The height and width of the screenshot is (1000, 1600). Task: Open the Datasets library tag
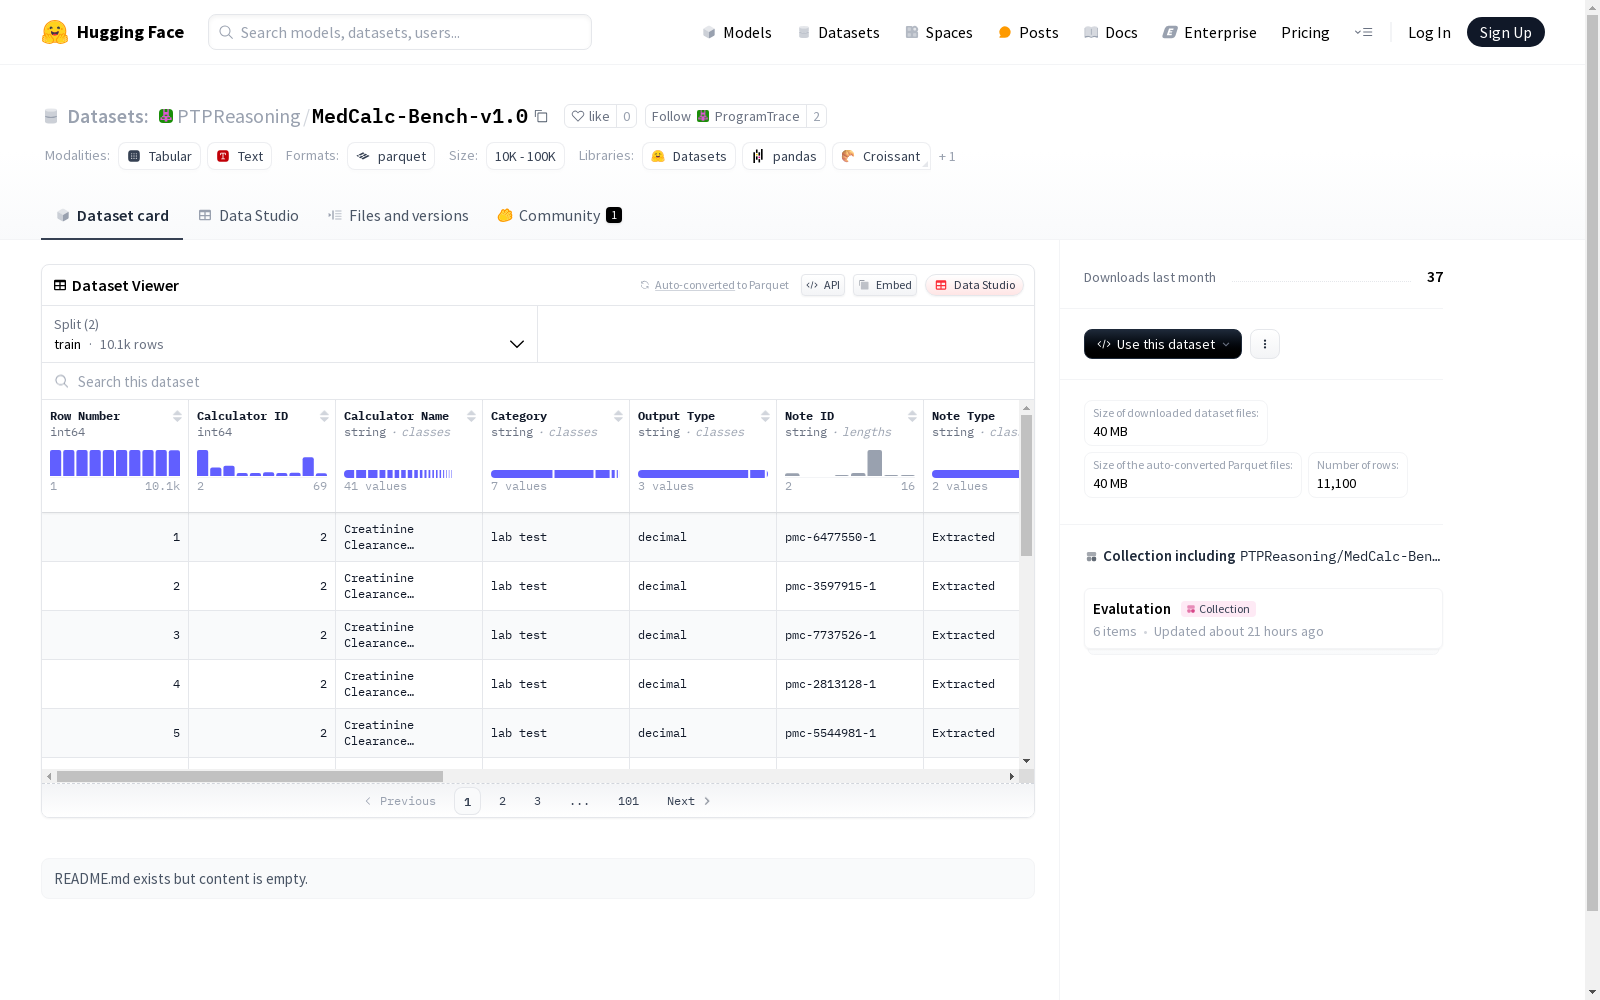(x=689, y=156)
